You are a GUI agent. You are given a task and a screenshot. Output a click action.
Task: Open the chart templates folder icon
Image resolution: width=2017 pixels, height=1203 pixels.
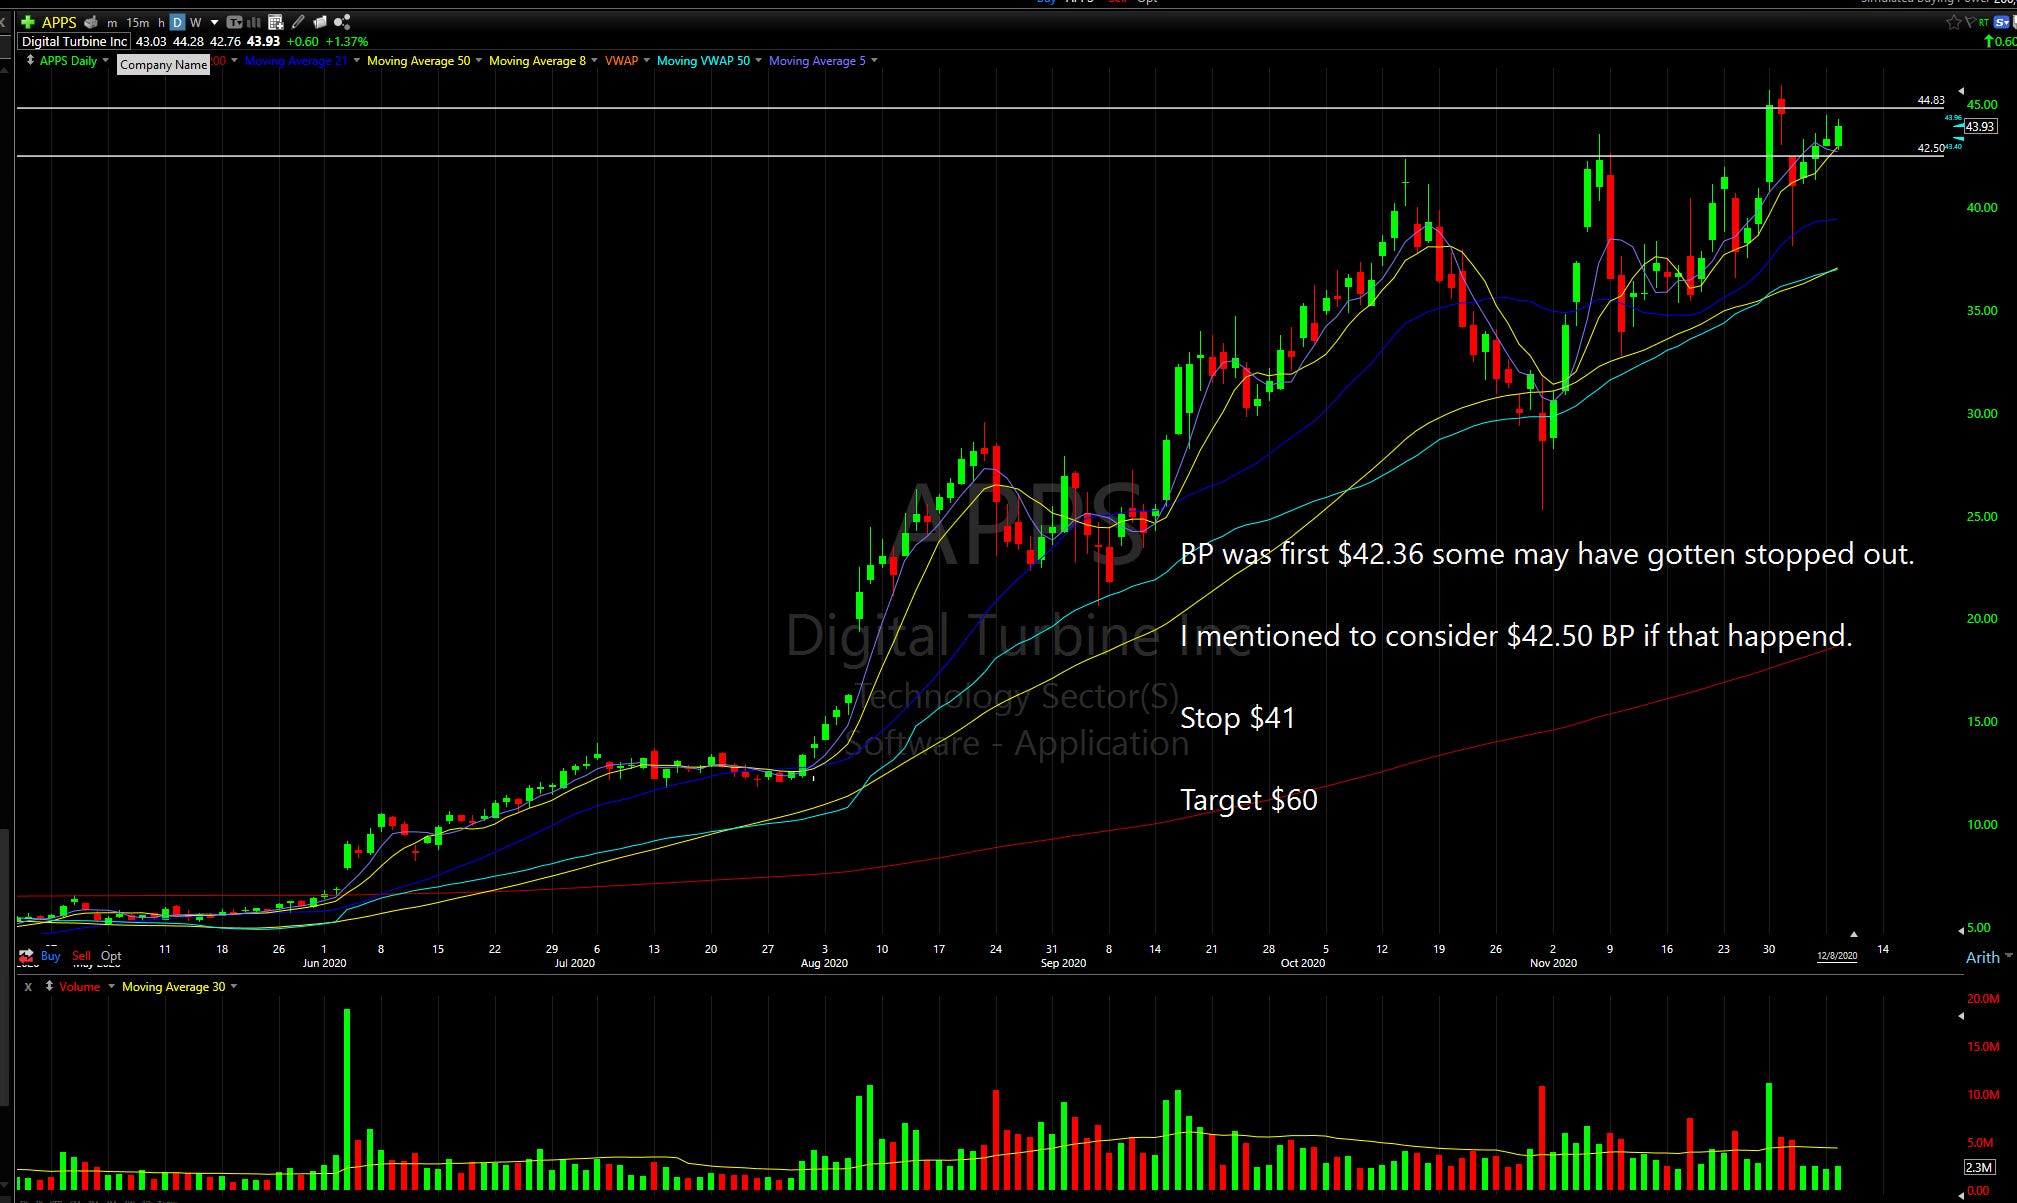(320, 22)
